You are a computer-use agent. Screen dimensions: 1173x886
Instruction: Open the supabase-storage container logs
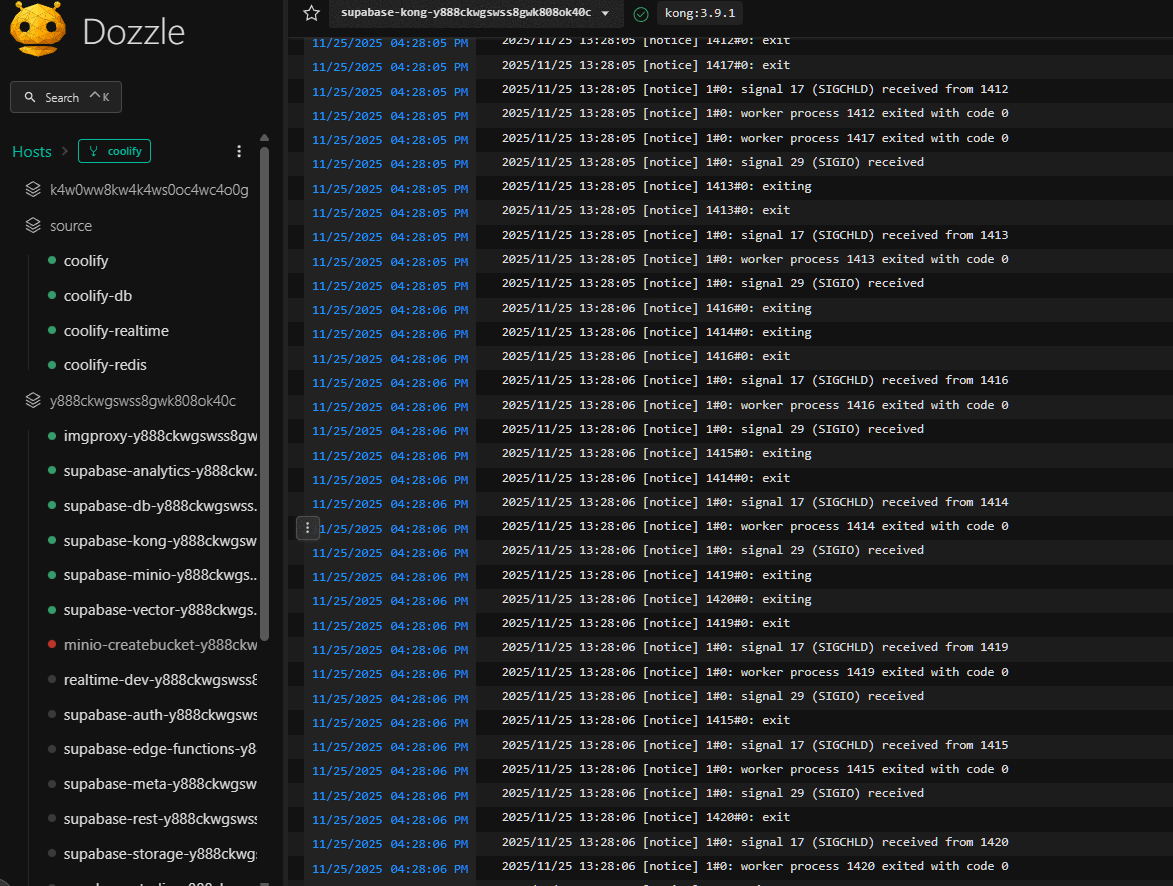160,854
